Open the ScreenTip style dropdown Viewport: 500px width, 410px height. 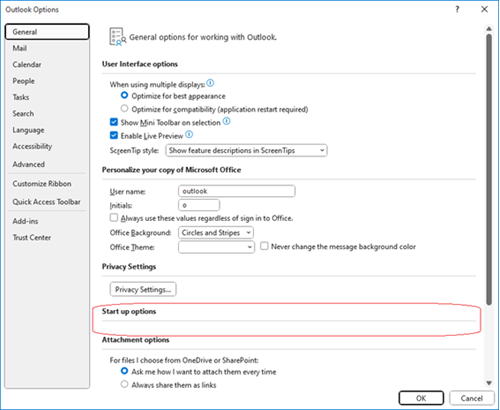(x=246, y=150)
